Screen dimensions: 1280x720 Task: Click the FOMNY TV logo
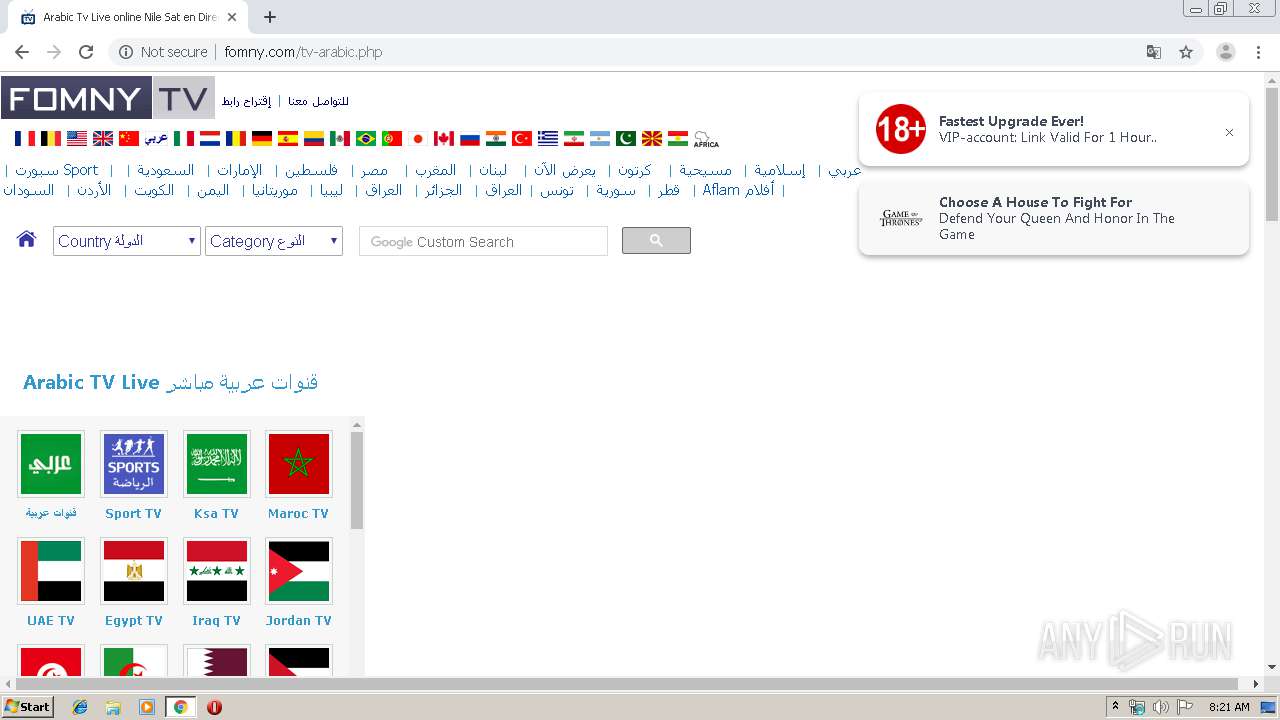[107, 98]
